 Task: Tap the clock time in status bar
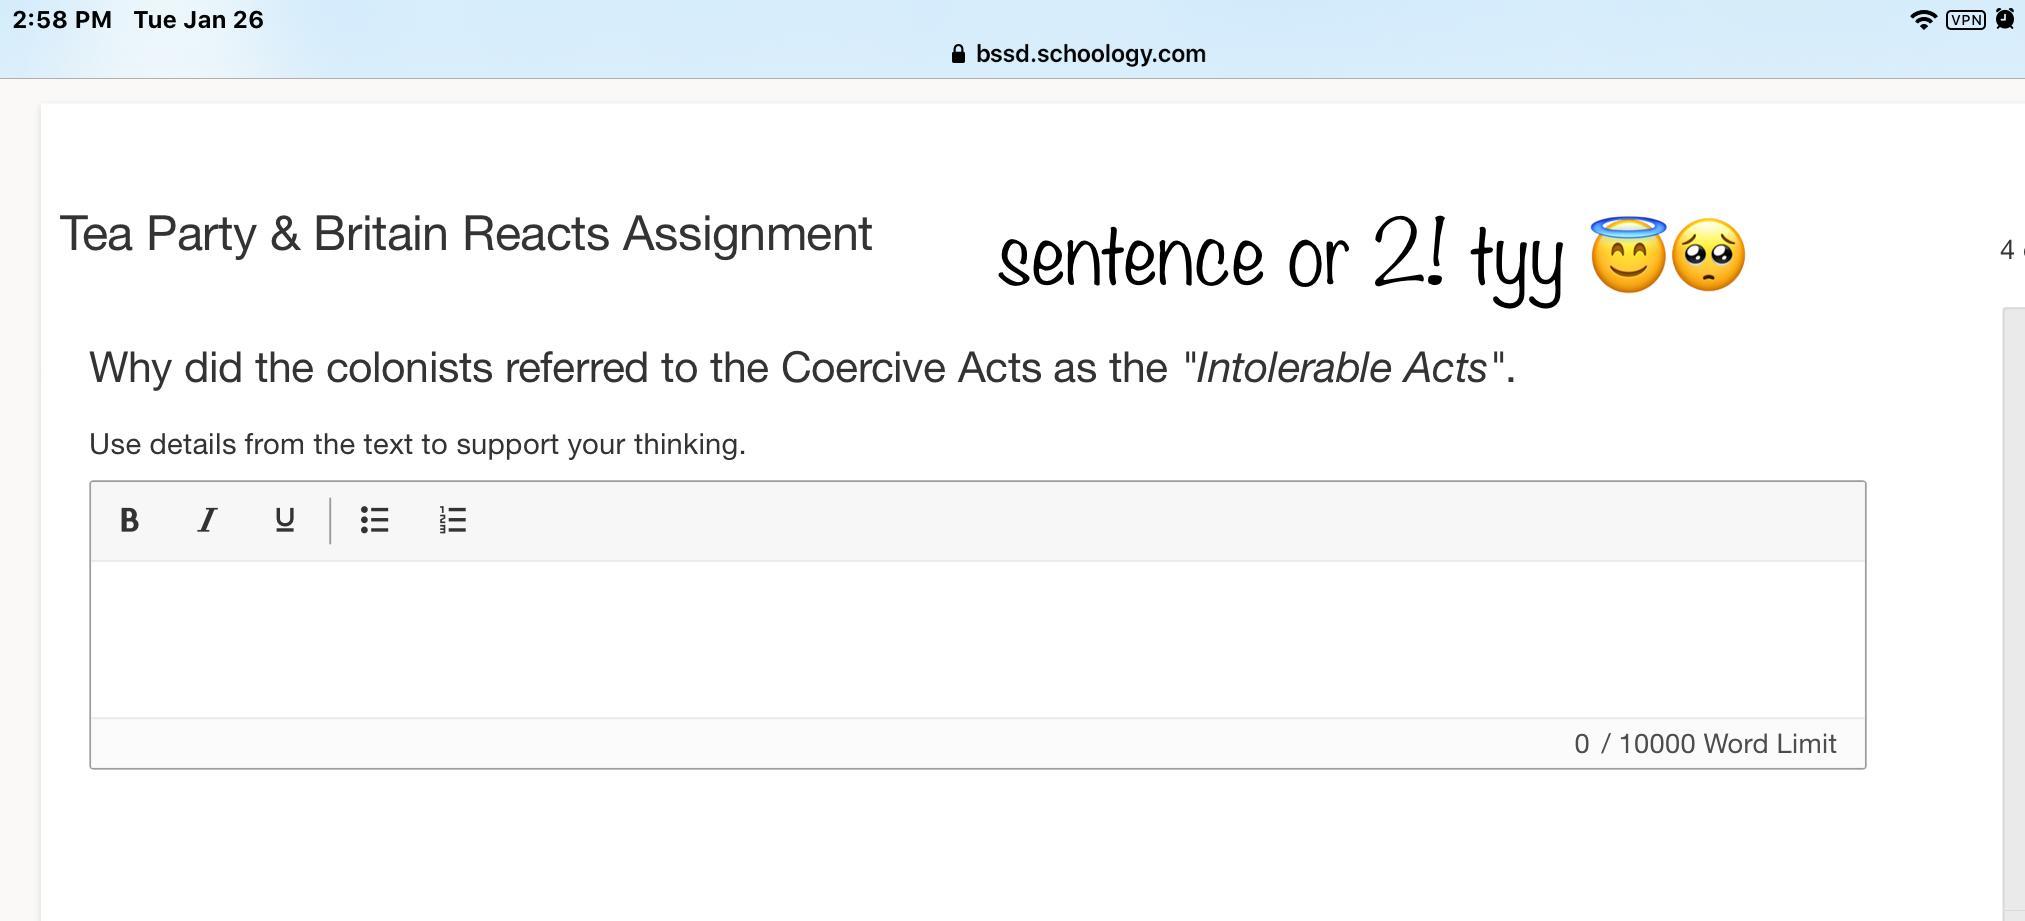point(62,20)
